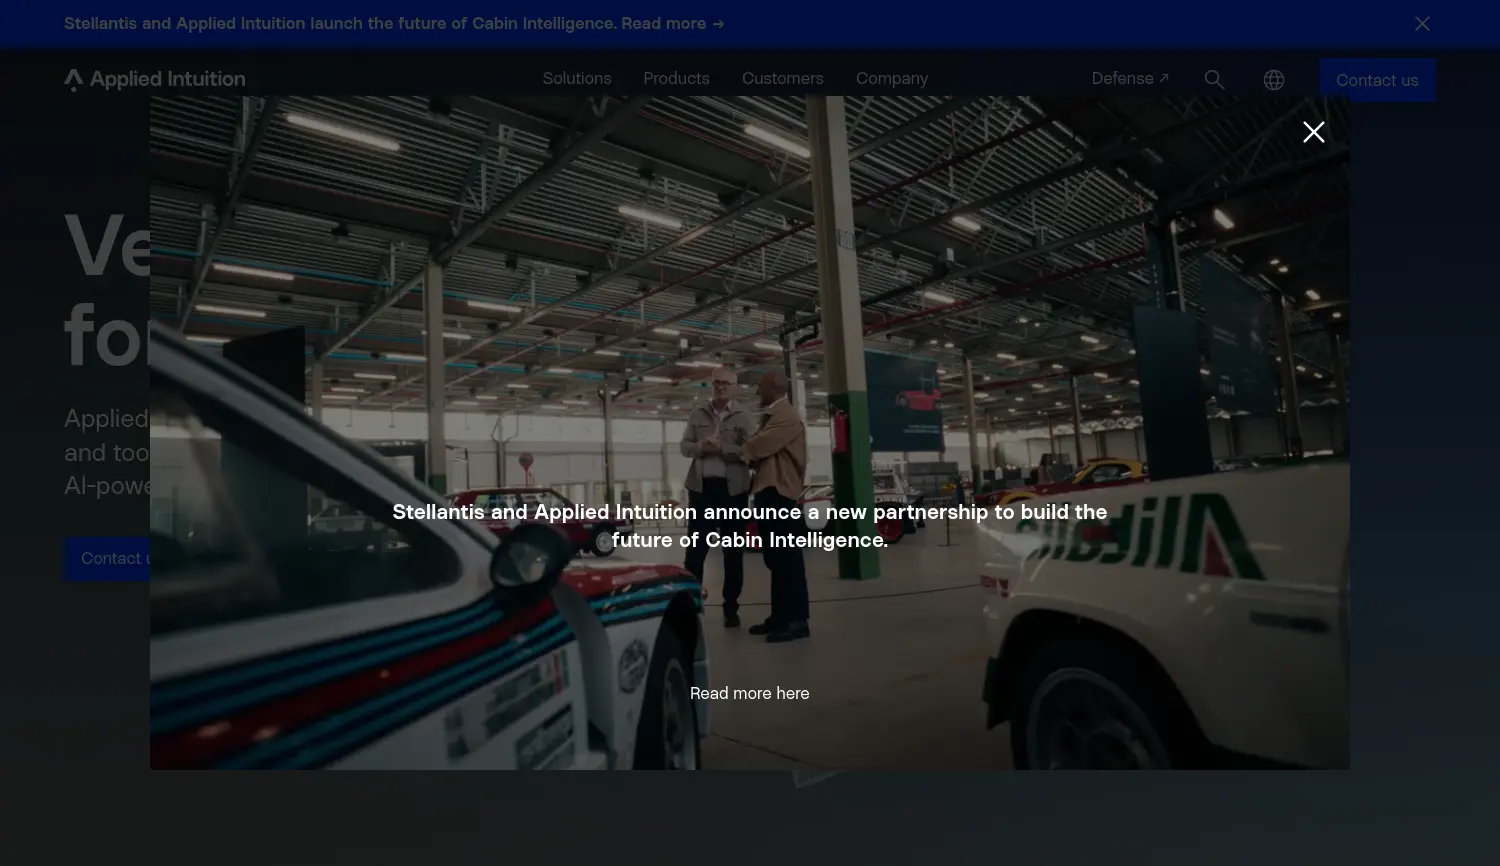Viewport: 1500px width, 866px height.
Task: Click the arrow after banner 'Read more'
Action: (x=718, y=24)
